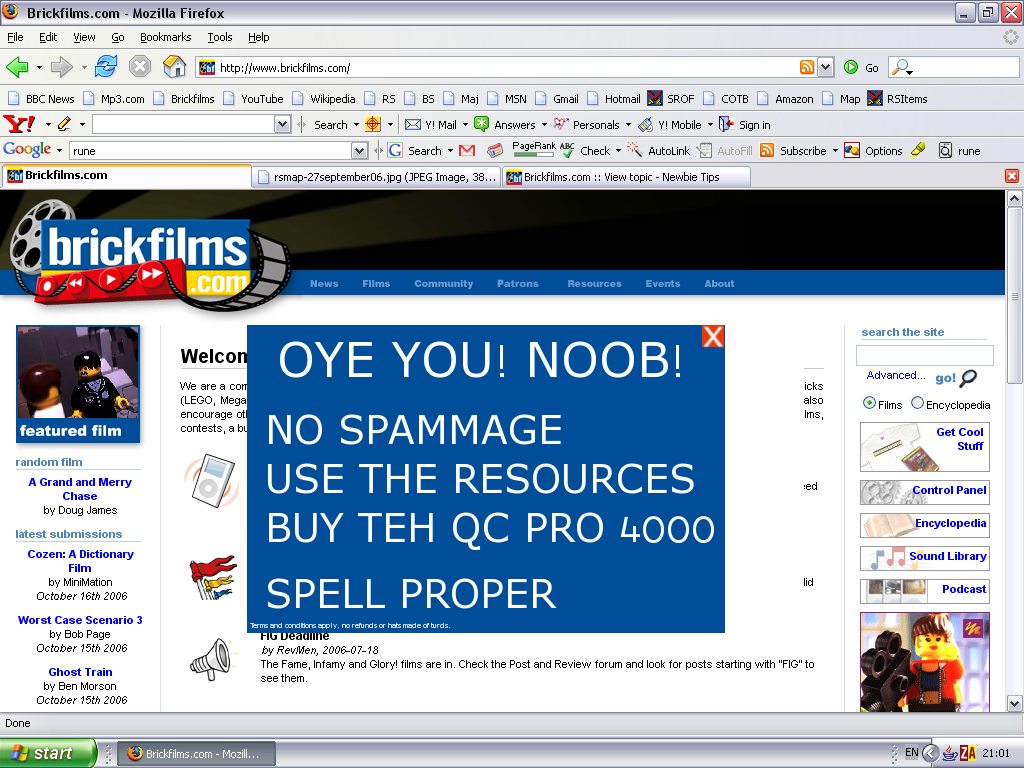
Task: Click the RSS feed icon in address bar
Action: coord(807,67)
